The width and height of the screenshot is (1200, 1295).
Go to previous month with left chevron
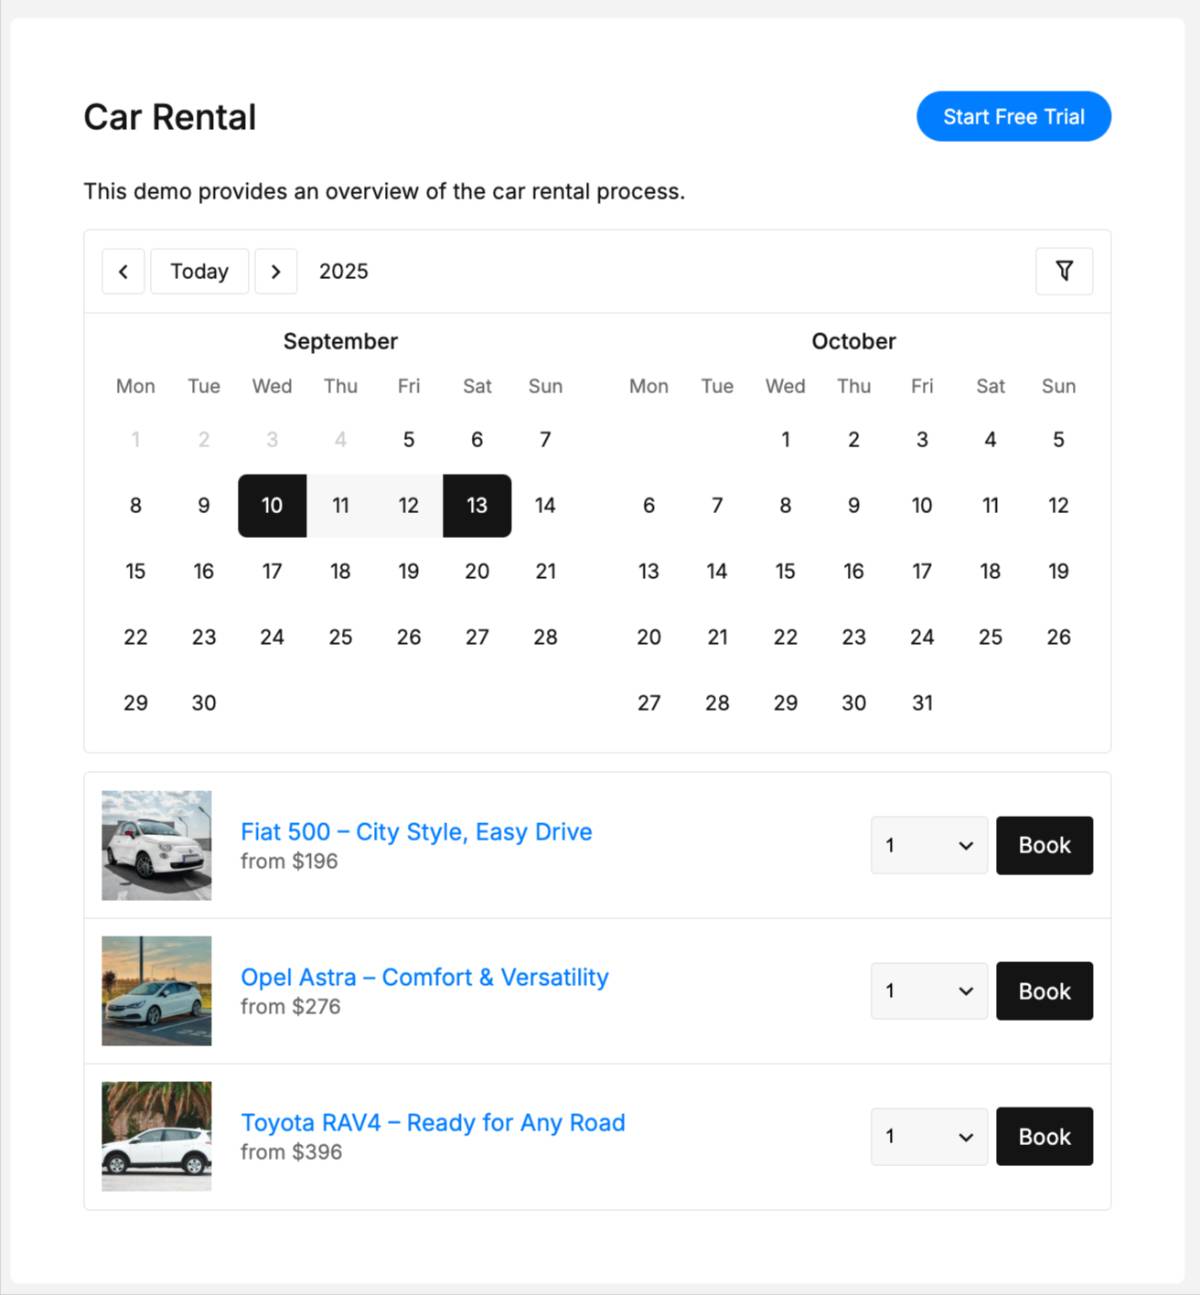123,271
